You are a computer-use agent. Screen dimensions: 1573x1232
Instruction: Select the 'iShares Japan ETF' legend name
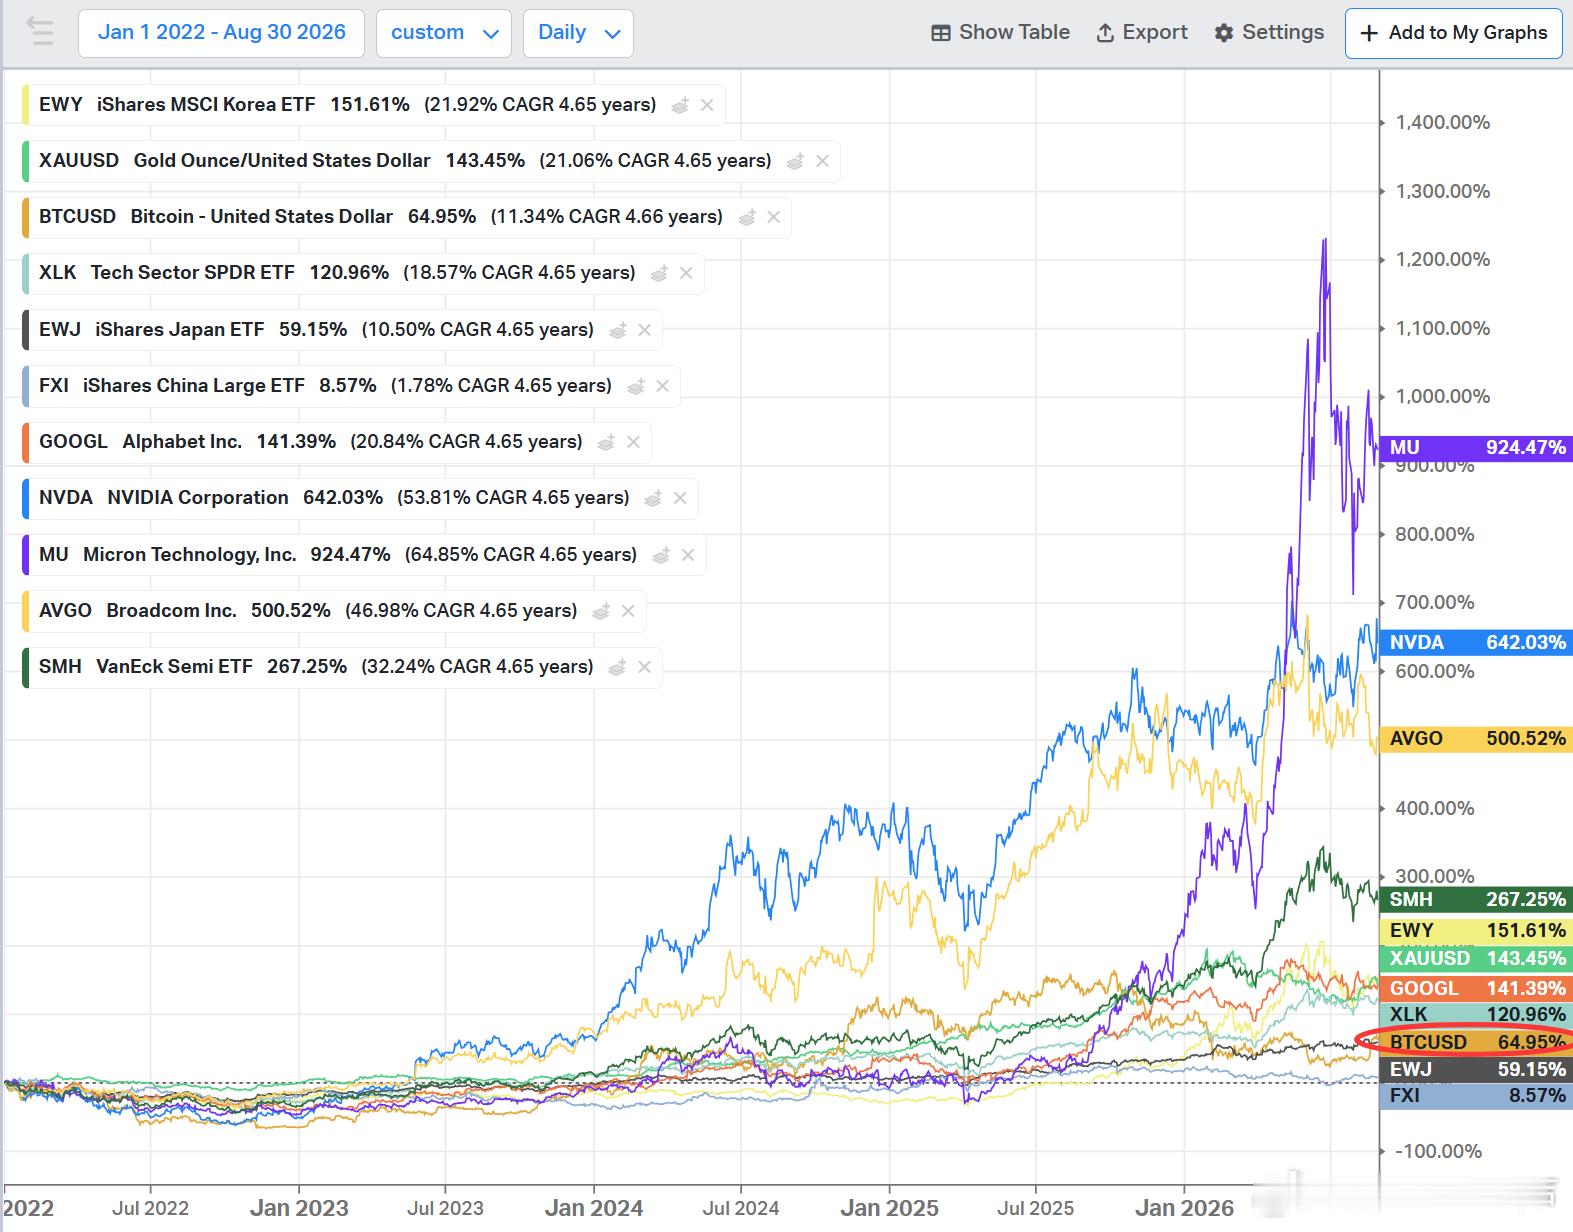pyautogui.click(x=180, y=330)
